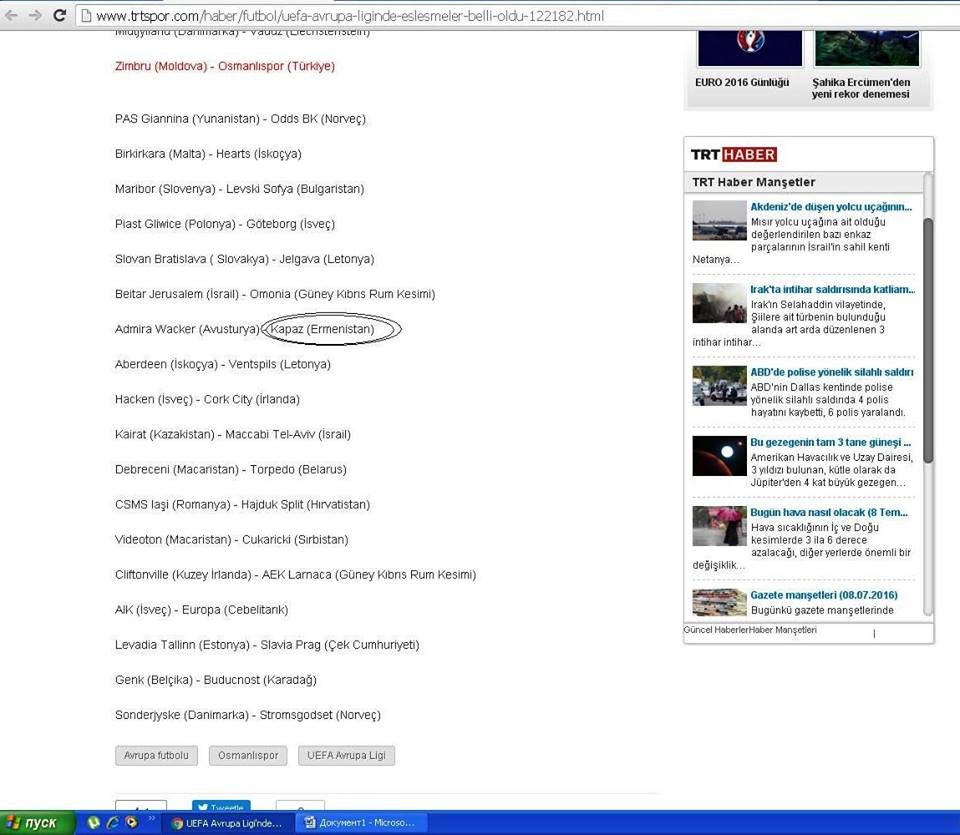Switch to the Chrome UEFA Avrupa Ligi'nde taskbar button
960x835 pixels.
(x=228, y=823)
